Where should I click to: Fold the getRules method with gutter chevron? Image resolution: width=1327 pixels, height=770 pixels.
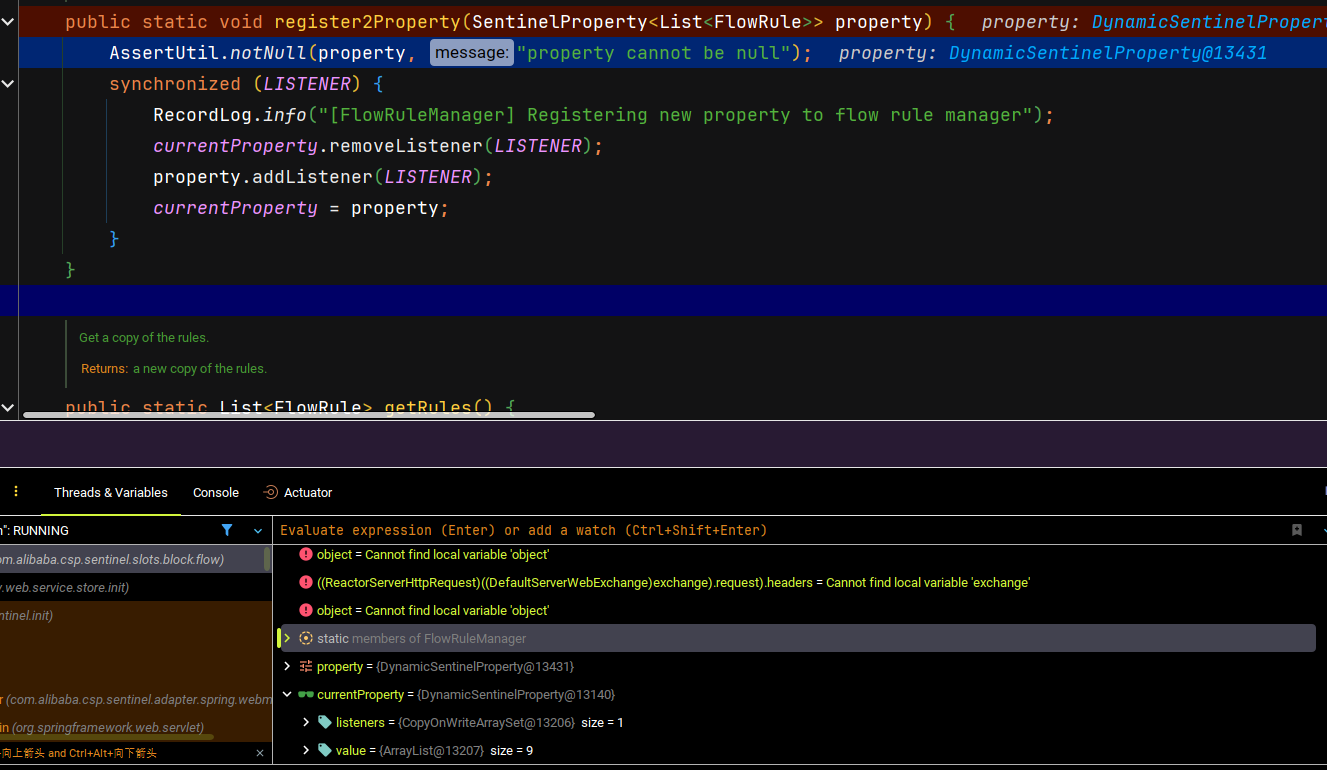(x=8, y=408)
